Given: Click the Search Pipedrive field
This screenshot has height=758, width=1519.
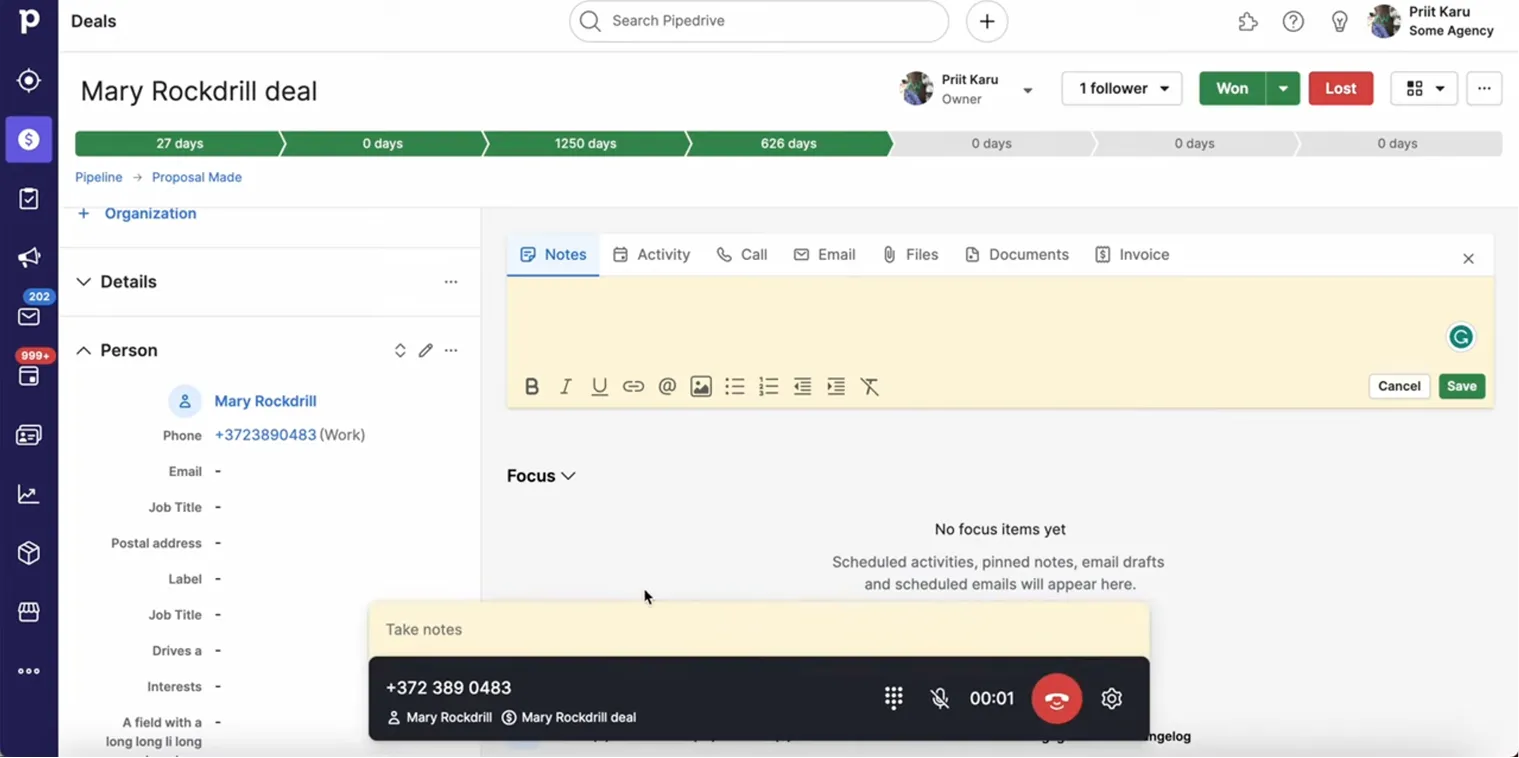Looking at the screenshot, I should 759,21.
